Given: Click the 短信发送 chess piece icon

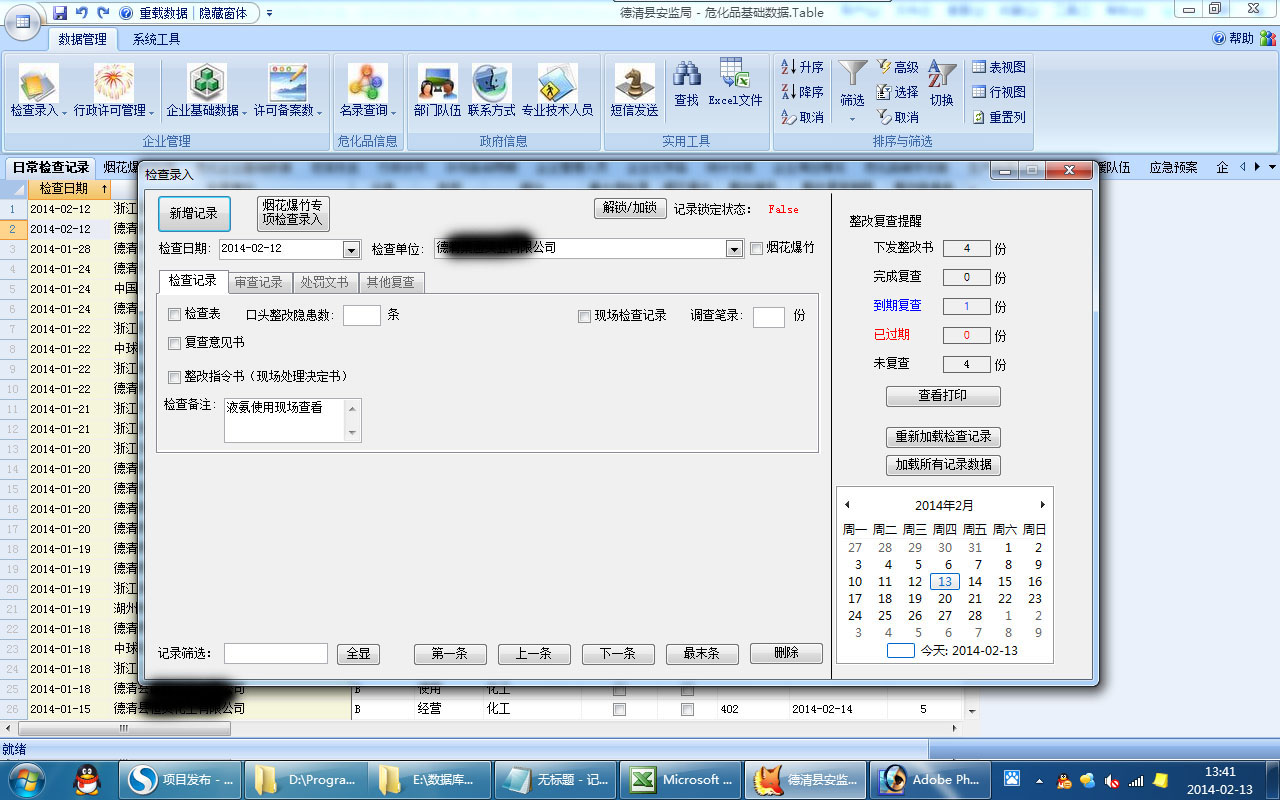Looking at the screenshot, I should click(x=634, y=84).
